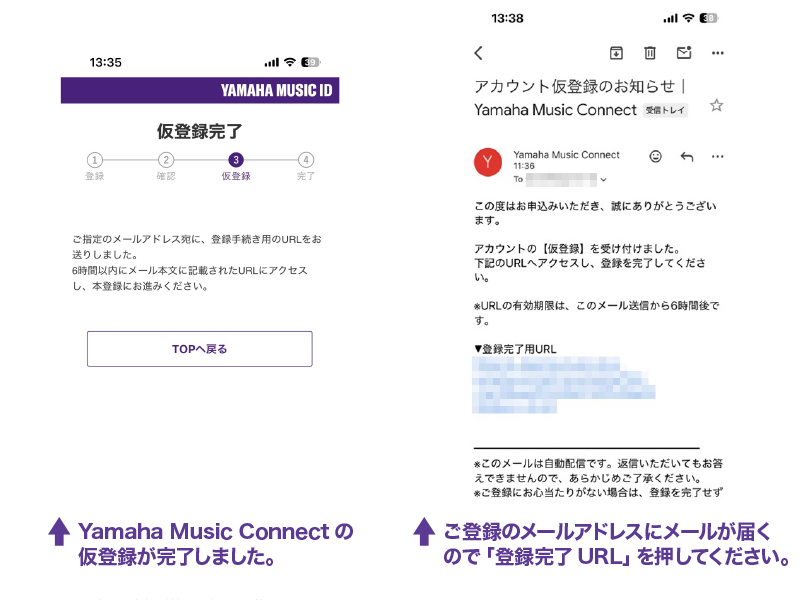Open the blurred registration completion URL
This screenshot has height=600, width=800.
[563, 385]
